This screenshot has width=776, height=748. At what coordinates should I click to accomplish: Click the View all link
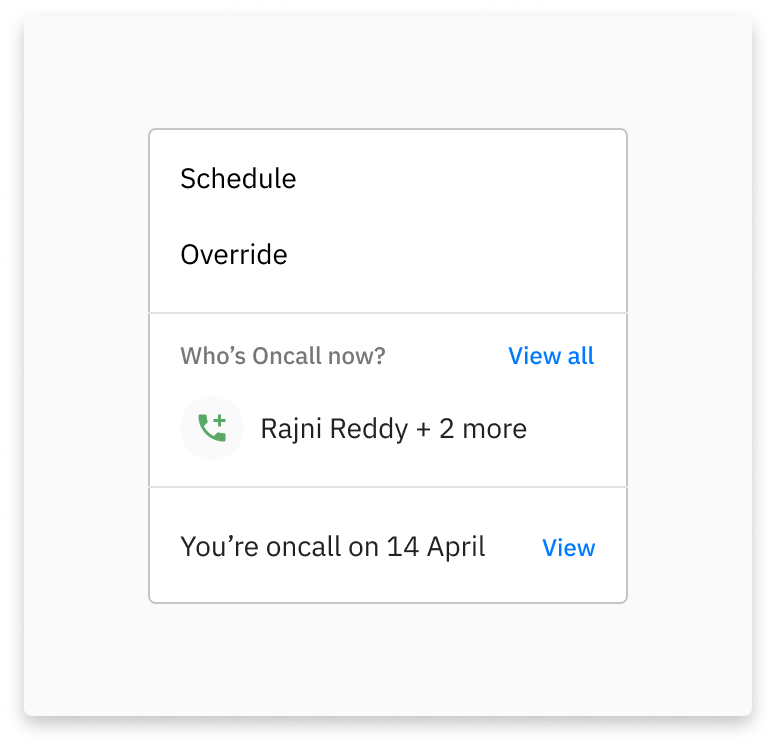pos(551,356)
